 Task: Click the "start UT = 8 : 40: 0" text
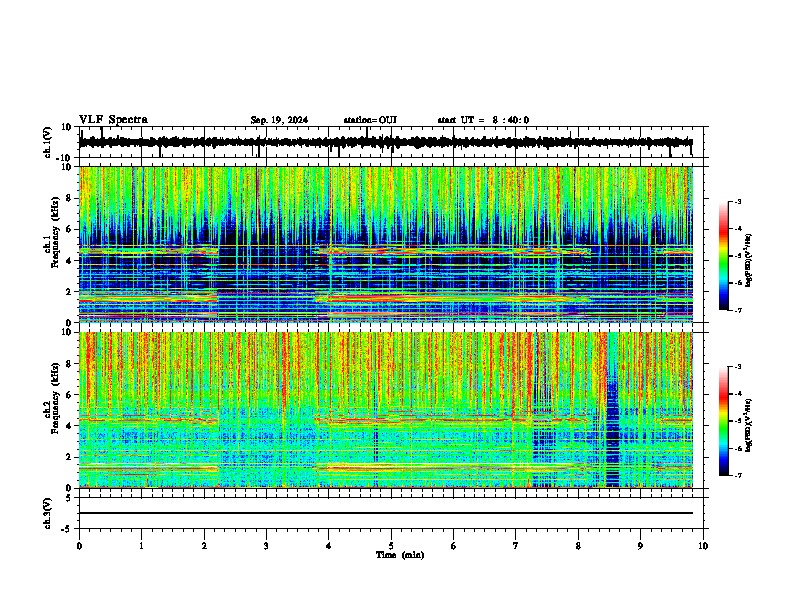tap(483, 120)
